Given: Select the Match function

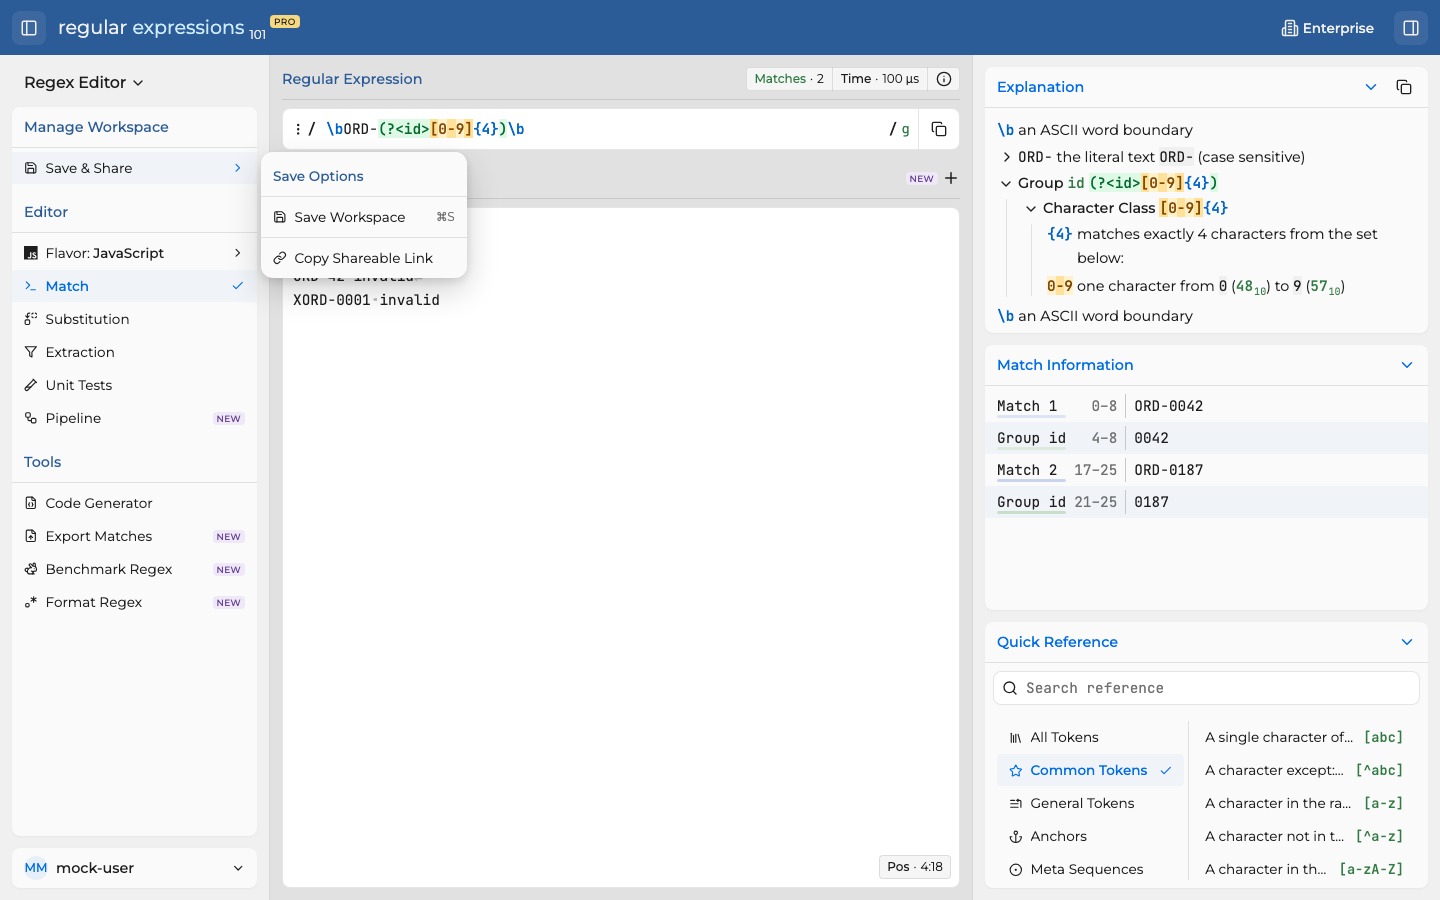Looking at the screenshot, I should coord(134,286).
